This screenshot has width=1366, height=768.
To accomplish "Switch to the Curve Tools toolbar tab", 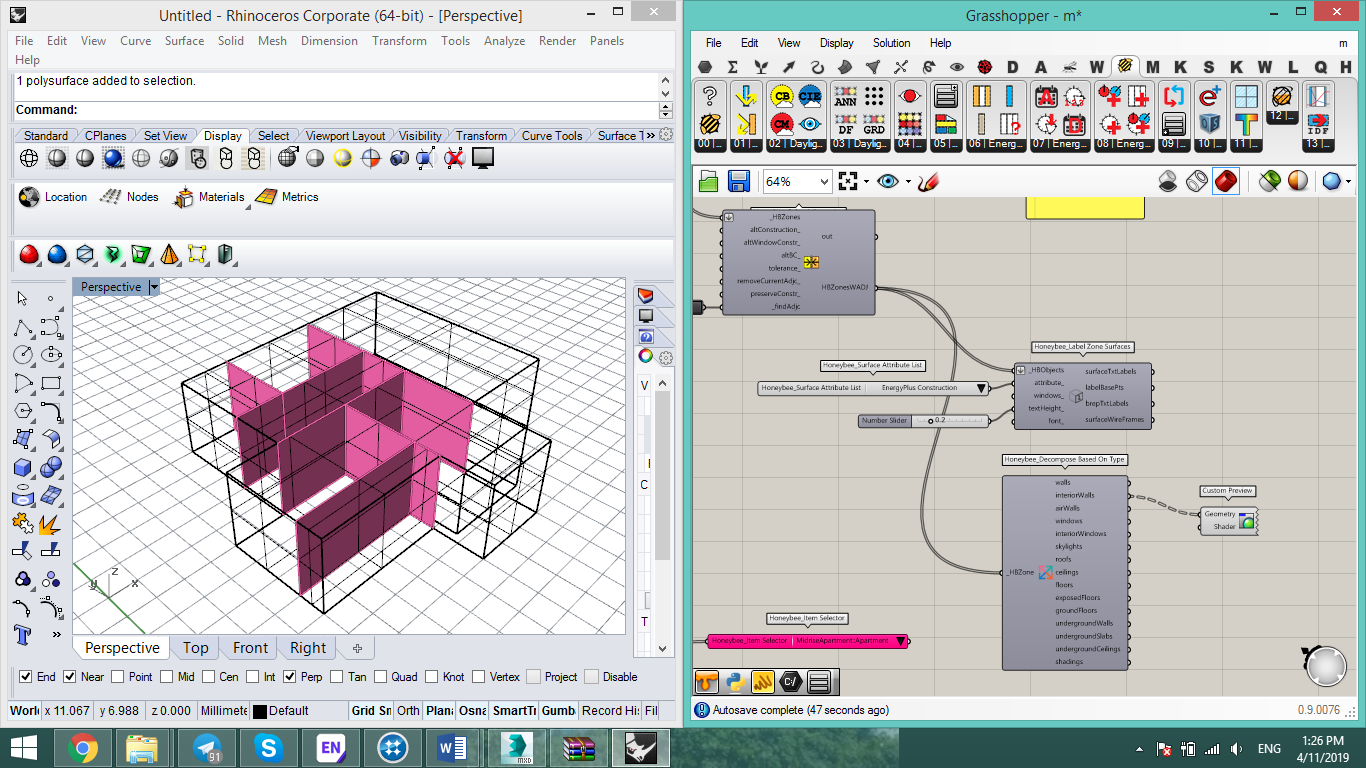I will click(552, 136).
